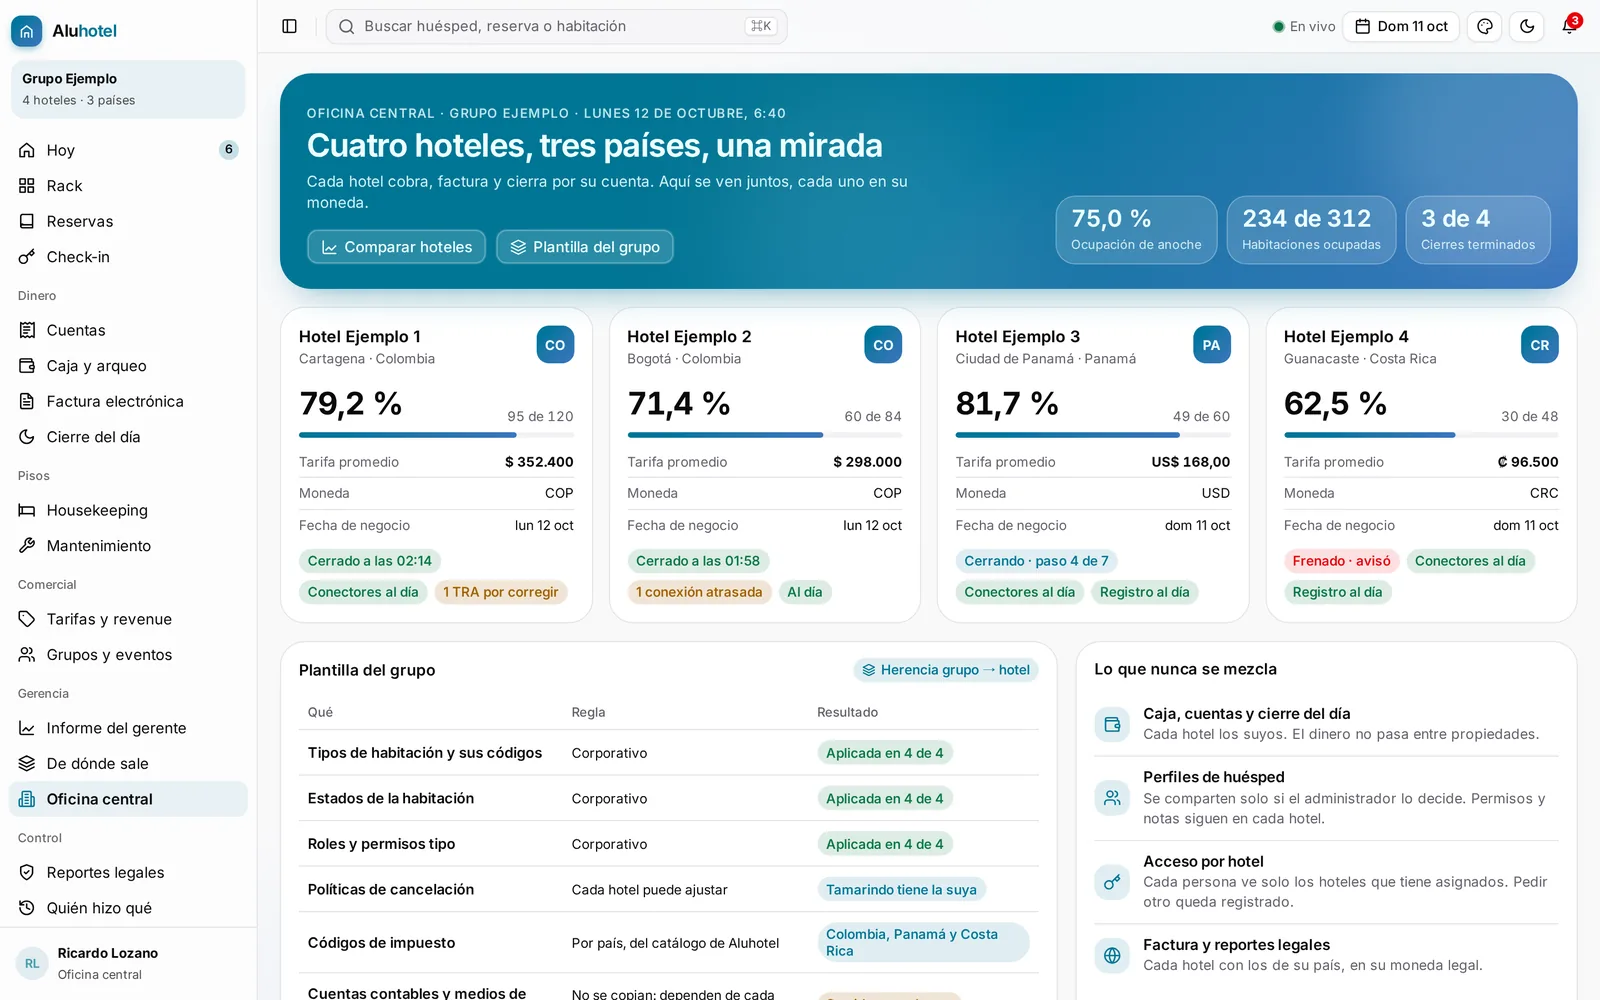Open the notifications bell
Viewport: 1600px width, 1000px height.
(x=1569, y=27)
